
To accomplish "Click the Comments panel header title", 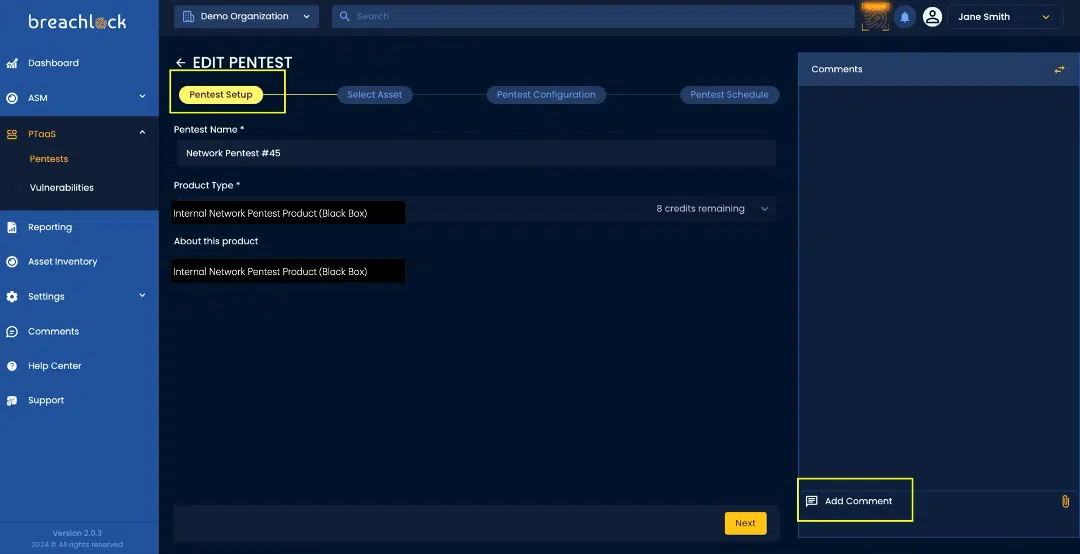I will [x=837, y=70].
